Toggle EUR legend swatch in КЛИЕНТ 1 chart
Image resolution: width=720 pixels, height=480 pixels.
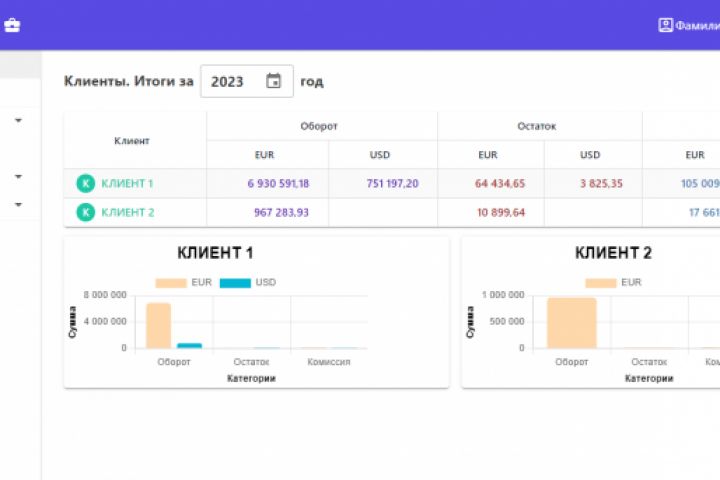coord(171,282)
